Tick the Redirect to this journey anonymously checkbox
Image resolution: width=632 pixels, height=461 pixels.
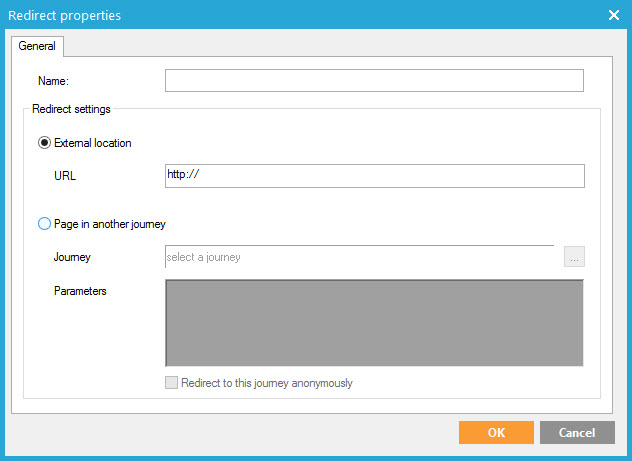[172, 383]
